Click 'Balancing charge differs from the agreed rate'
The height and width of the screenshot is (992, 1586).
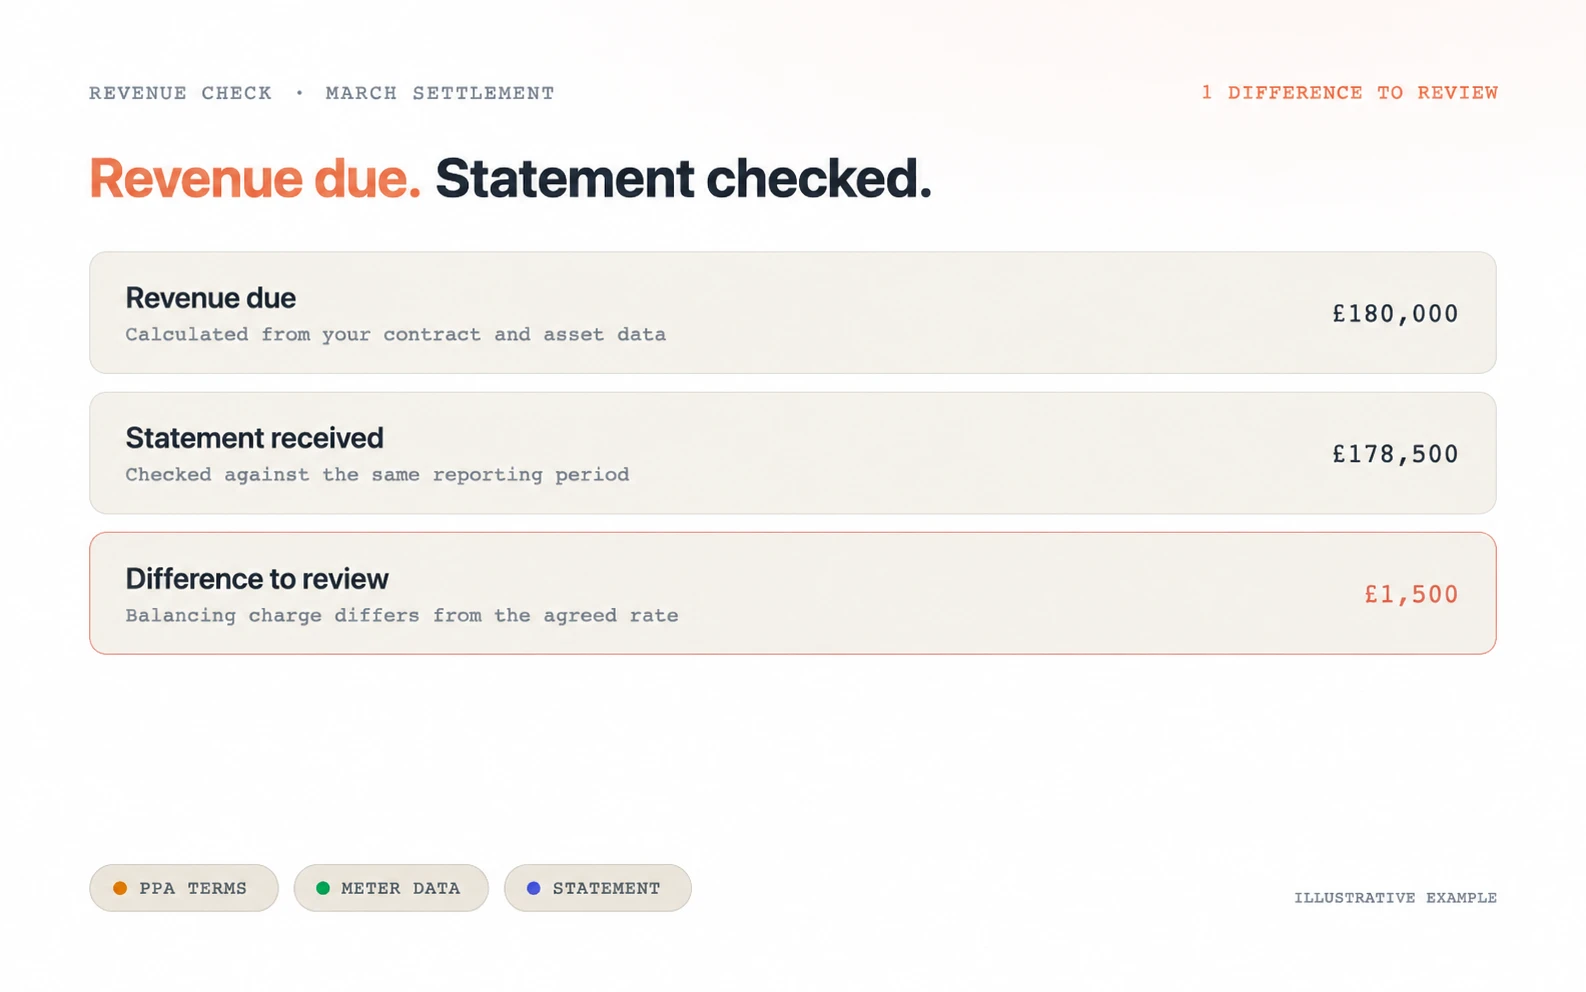(402, 616)
